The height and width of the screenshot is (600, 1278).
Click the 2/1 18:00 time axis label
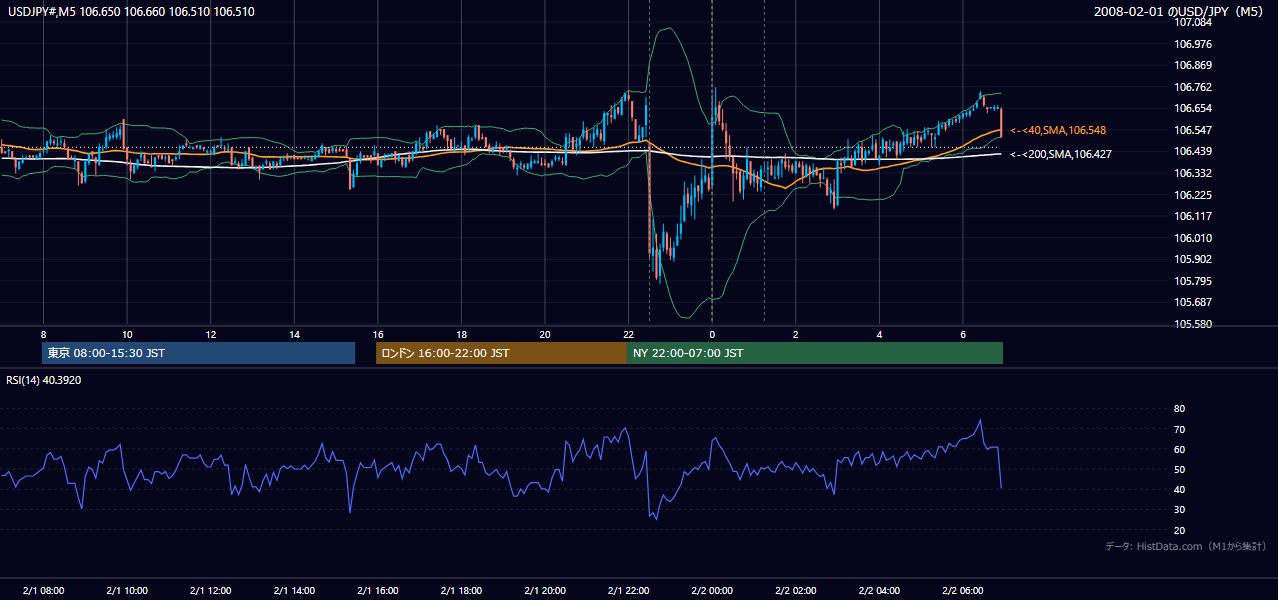[461, 590]
